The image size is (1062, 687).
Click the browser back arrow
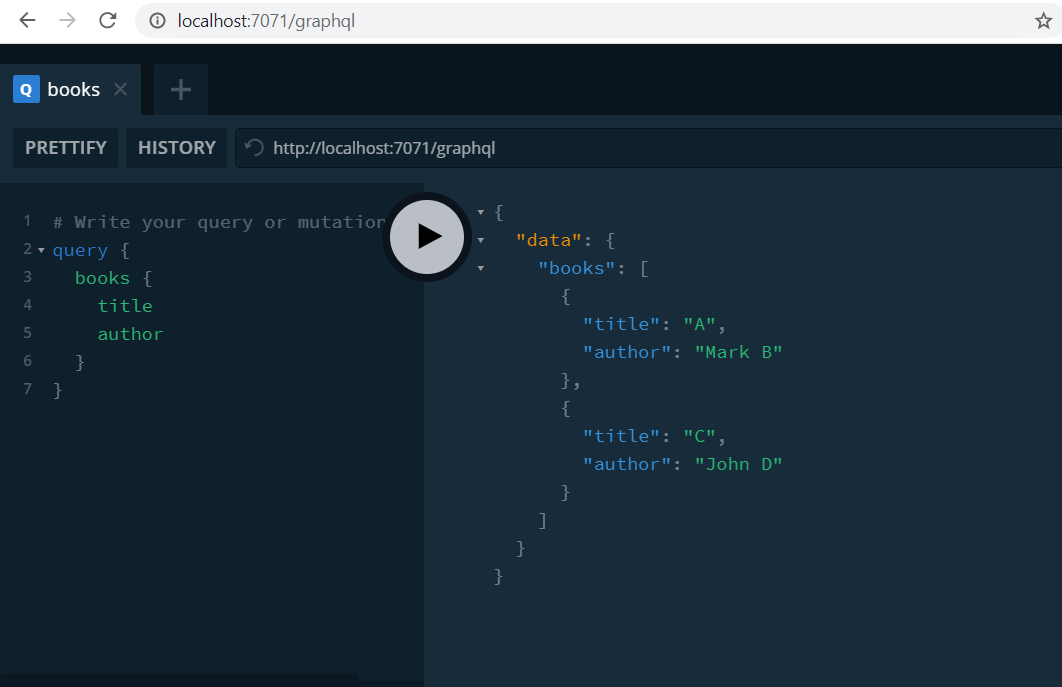(27, 20)
